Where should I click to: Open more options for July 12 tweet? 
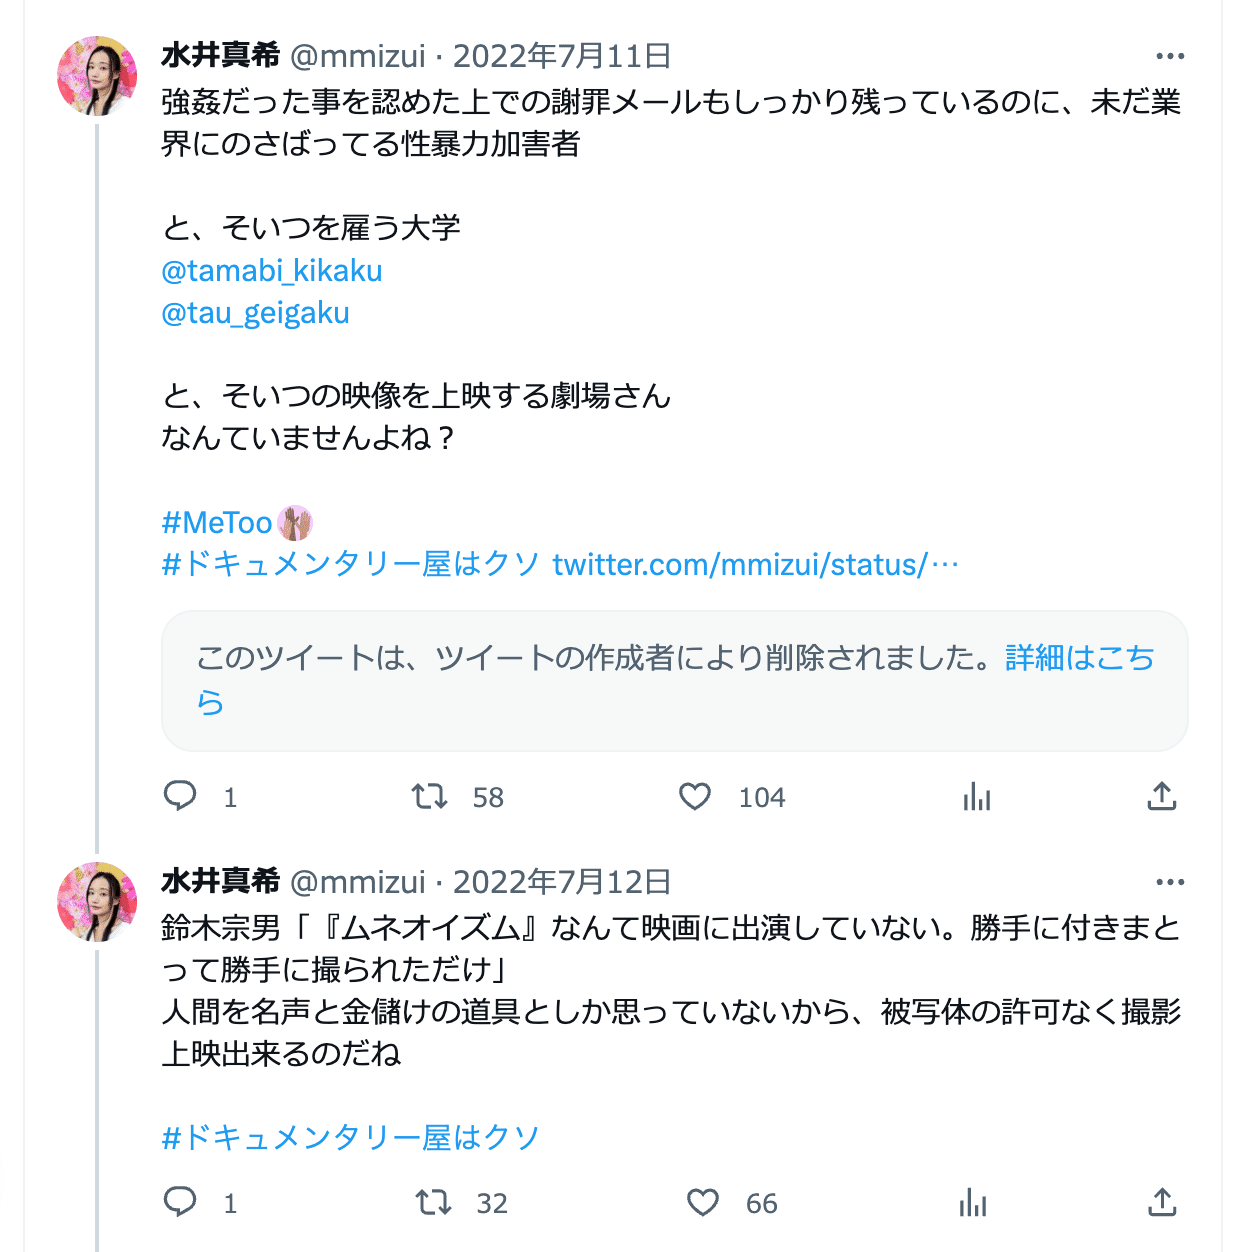tap(1169, 882)
